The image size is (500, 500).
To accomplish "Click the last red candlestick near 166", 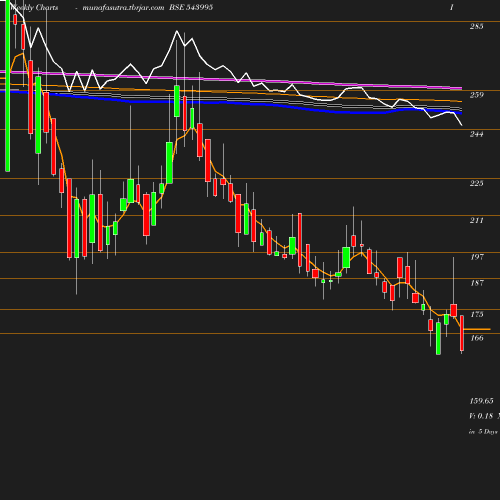I will point(462,333).
